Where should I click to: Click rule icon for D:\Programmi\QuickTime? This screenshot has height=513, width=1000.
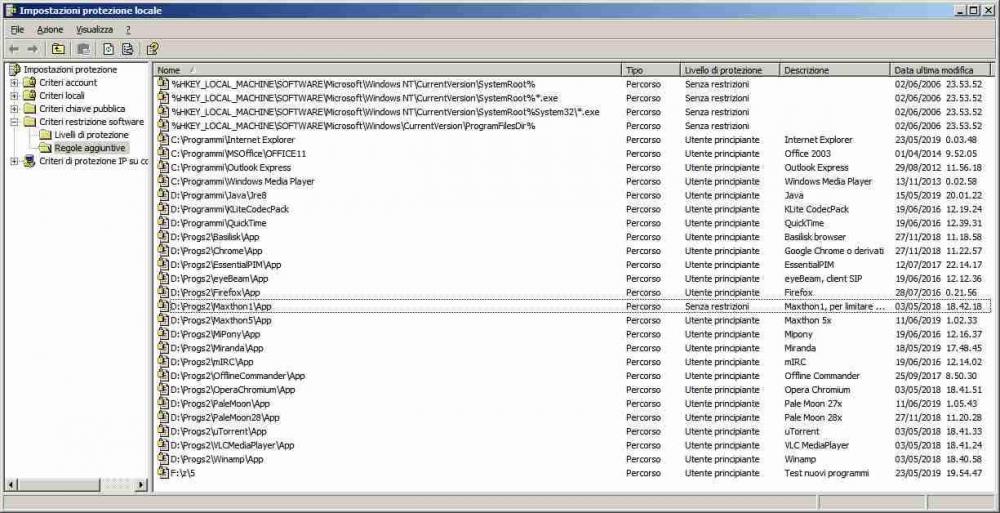point(163,223)
